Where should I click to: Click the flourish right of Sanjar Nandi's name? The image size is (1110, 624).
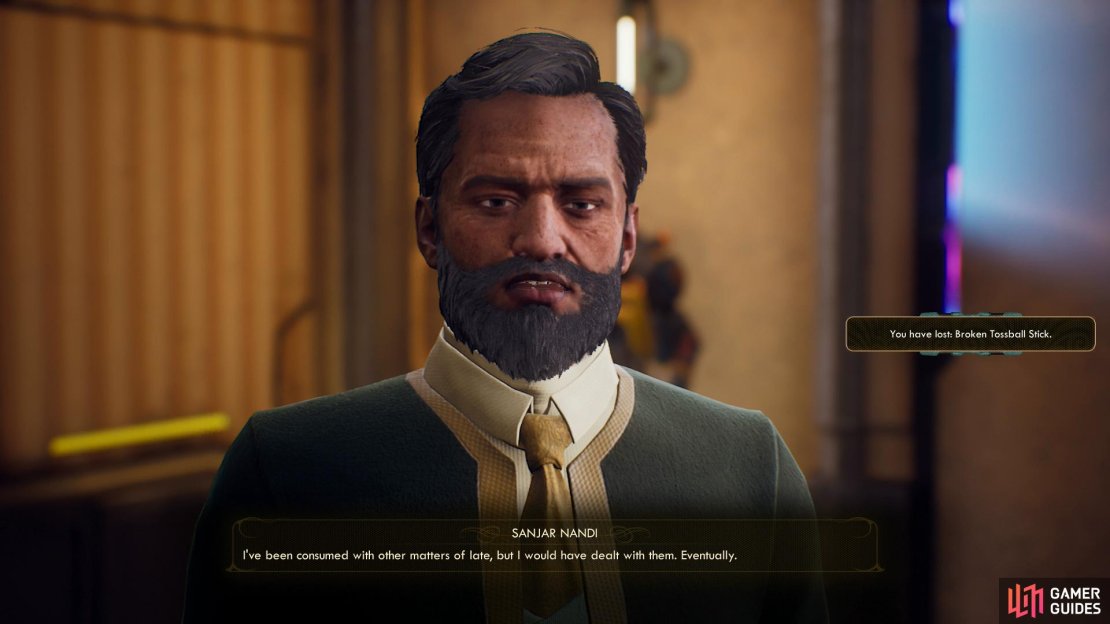tap(626, 533)
